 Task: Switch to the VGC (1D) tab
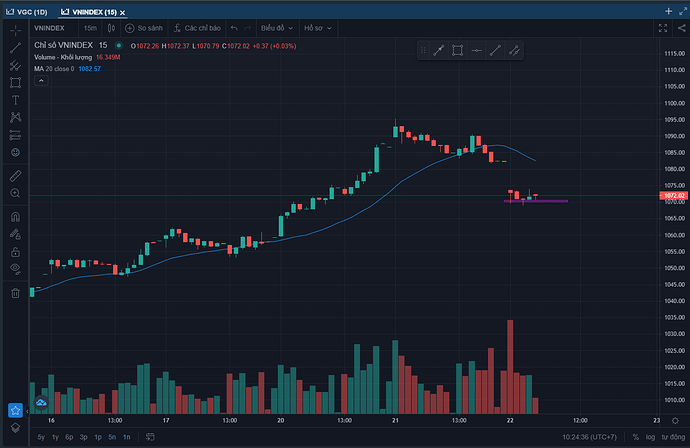point(27,12)
